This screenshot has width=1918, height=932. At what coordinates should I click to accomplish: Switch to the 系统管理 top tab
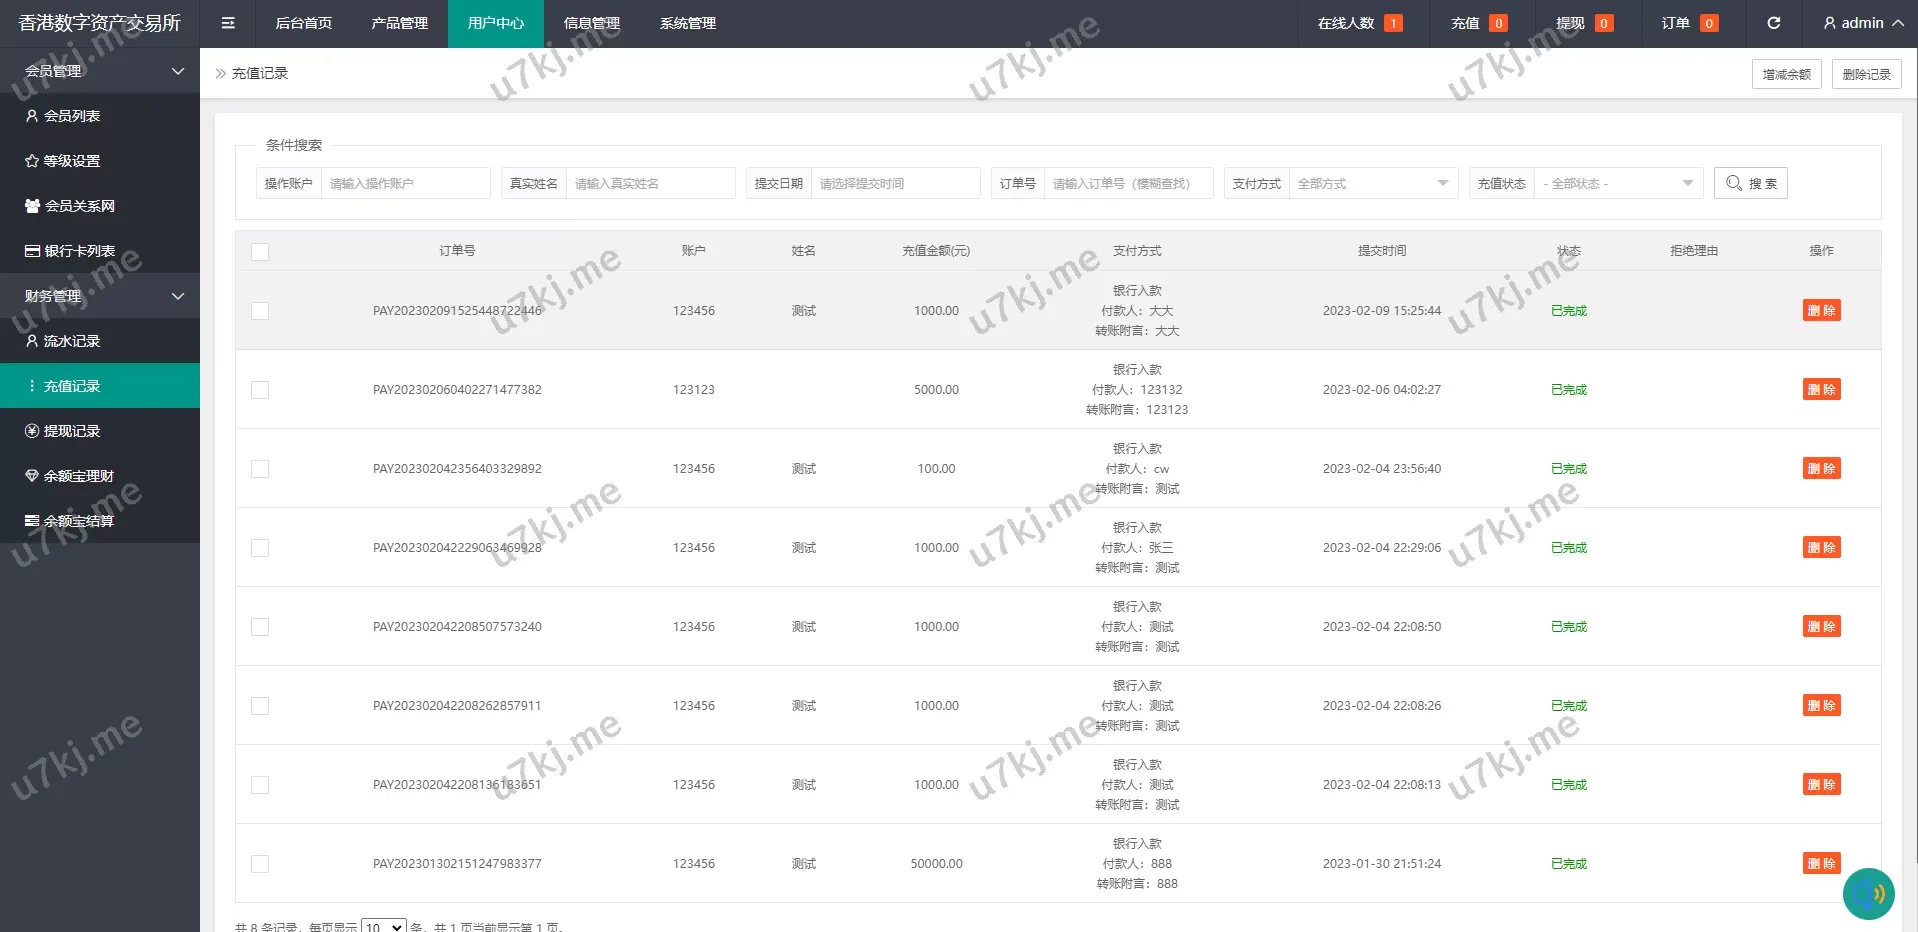687,23
